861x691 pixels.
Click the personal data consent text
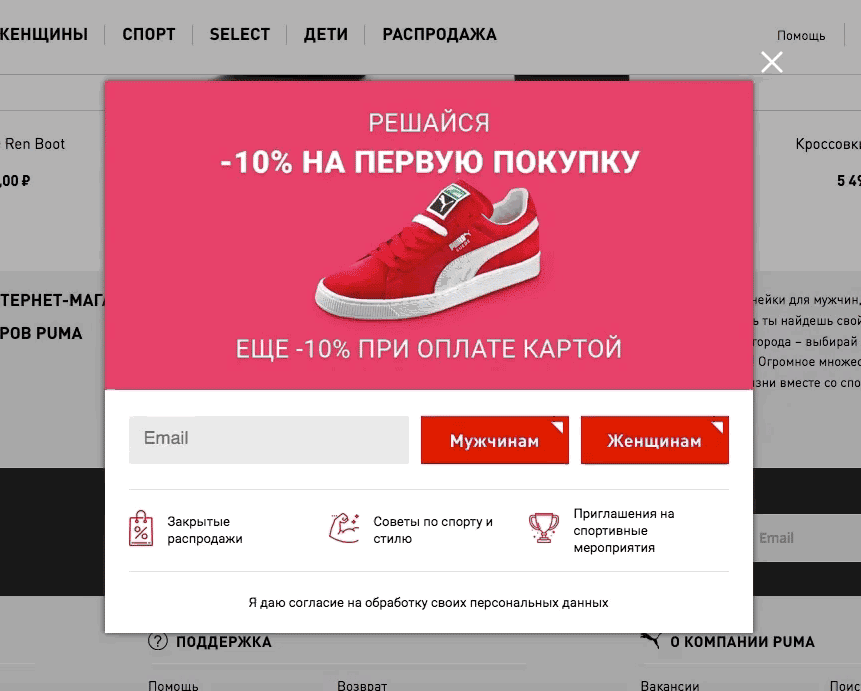[428, 603]
